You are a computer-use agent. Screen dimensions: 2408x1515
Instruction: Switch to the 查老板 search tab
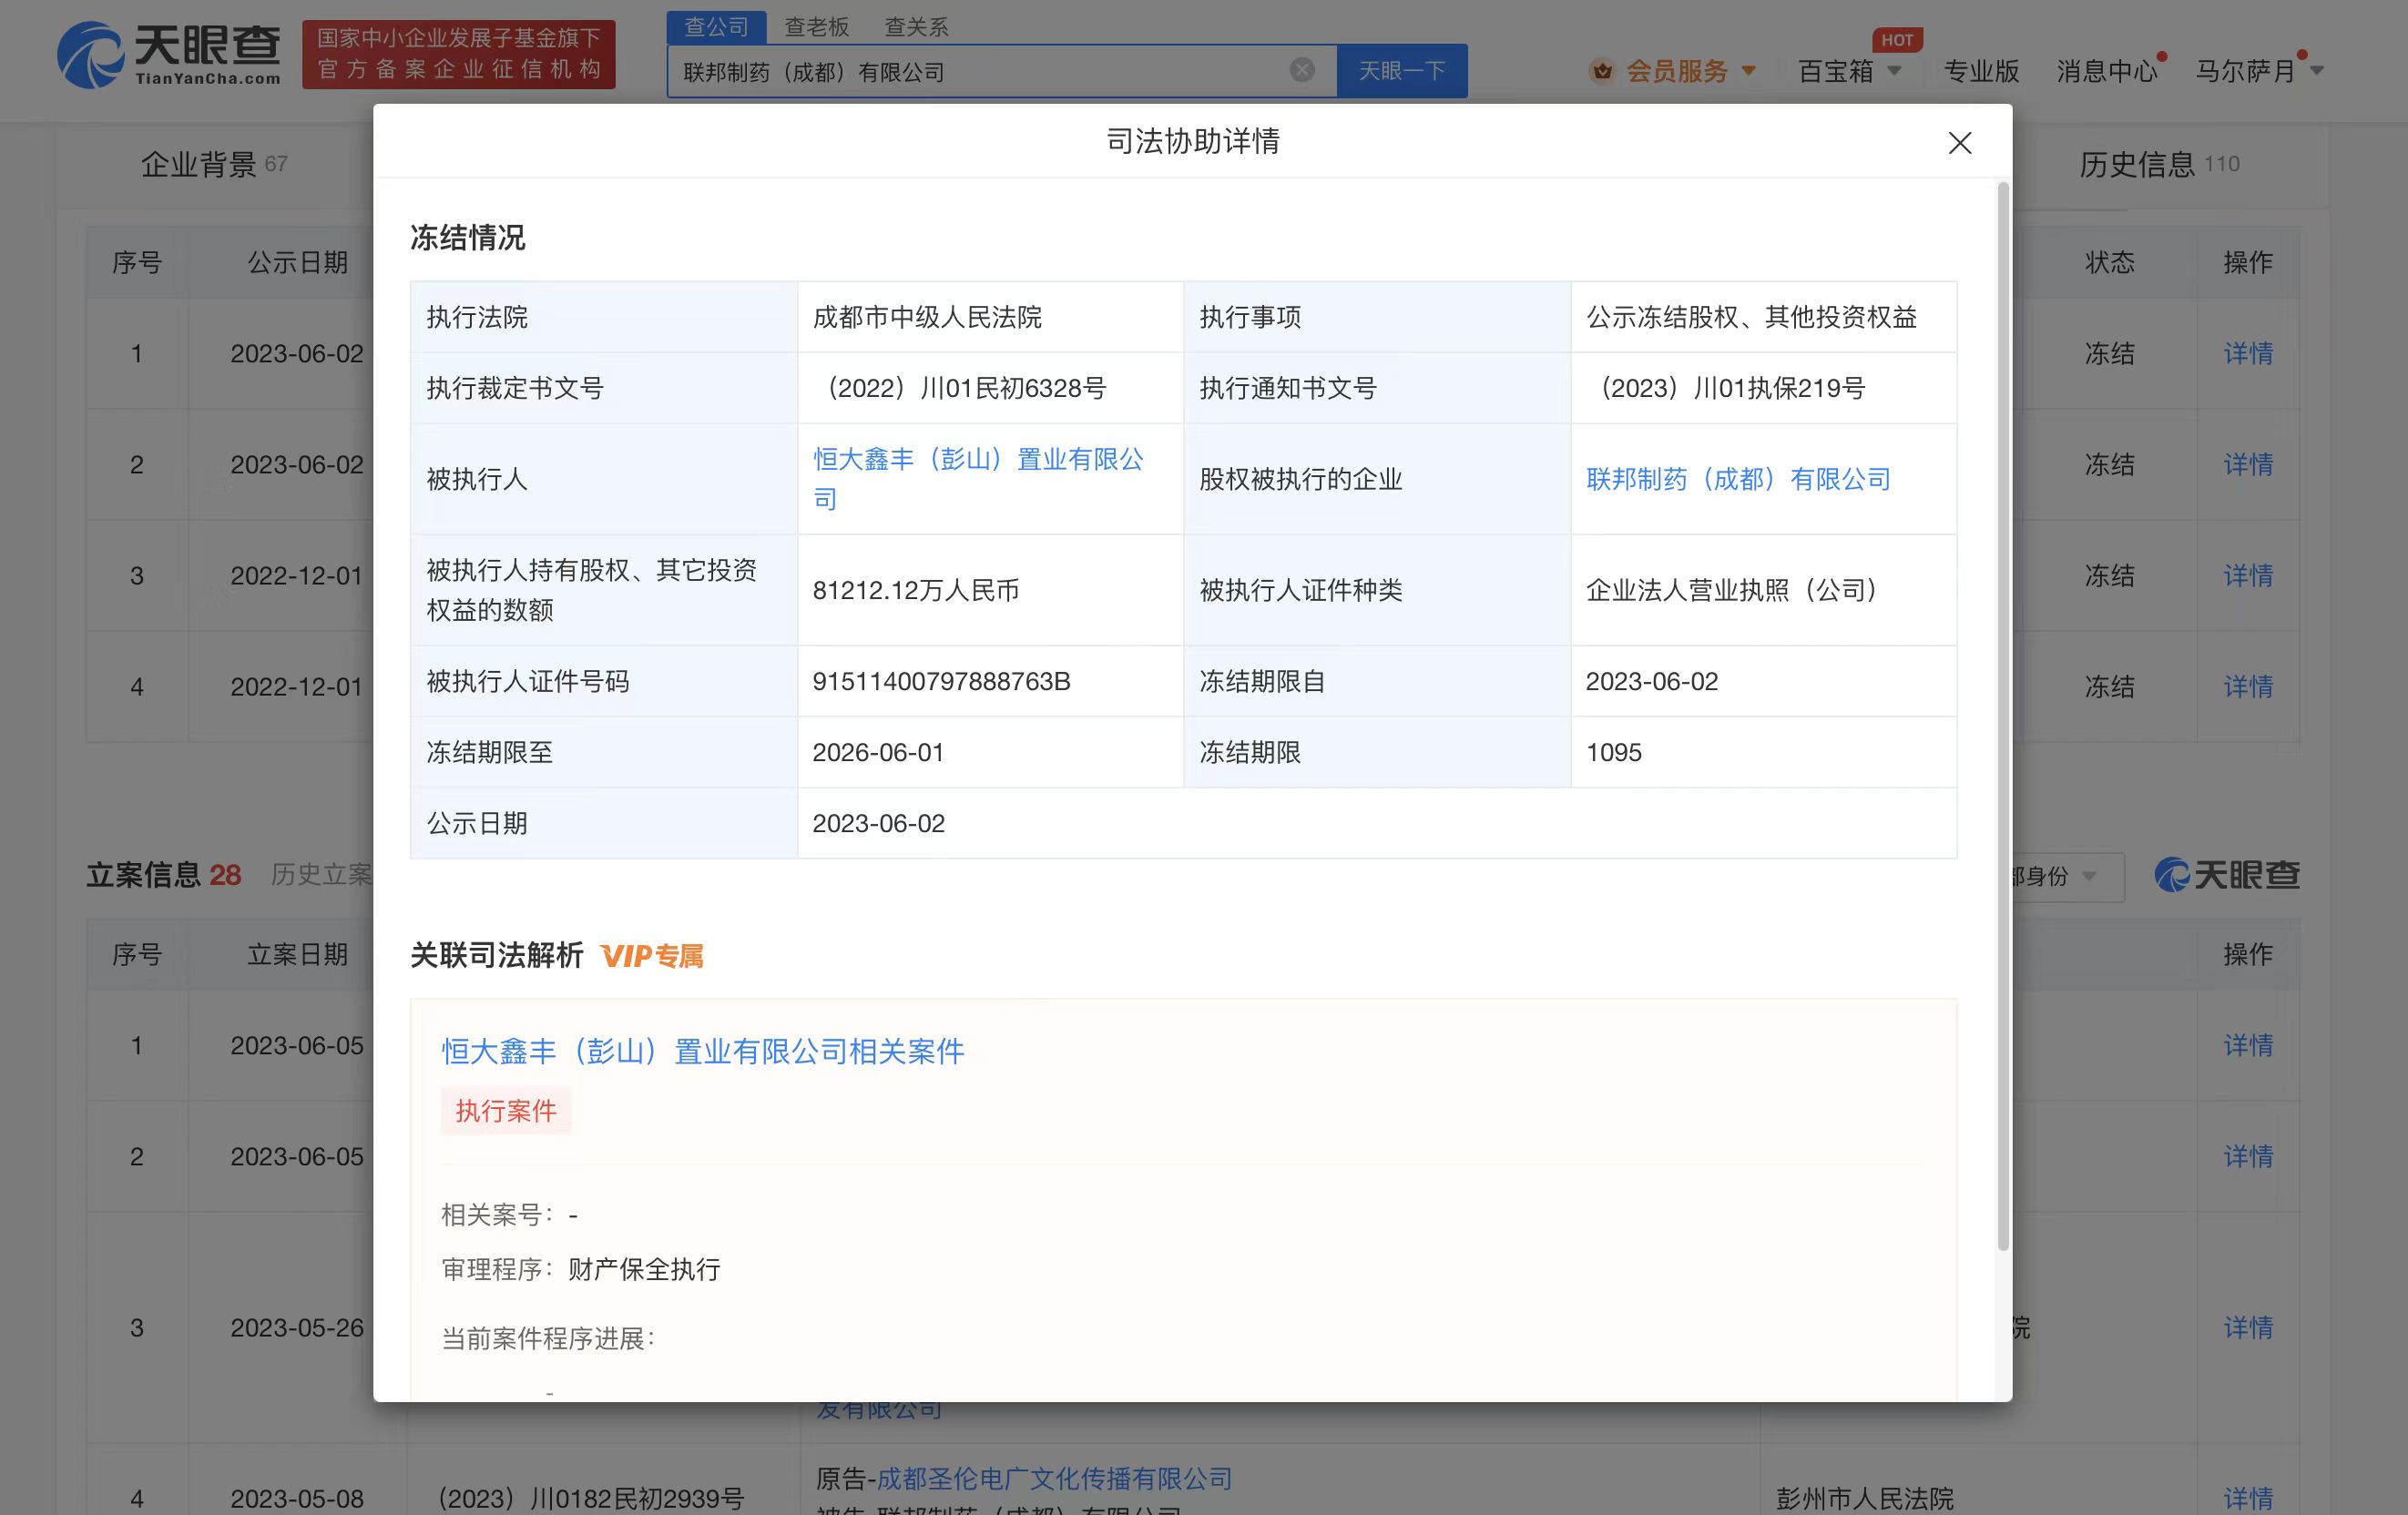point(816,27)
